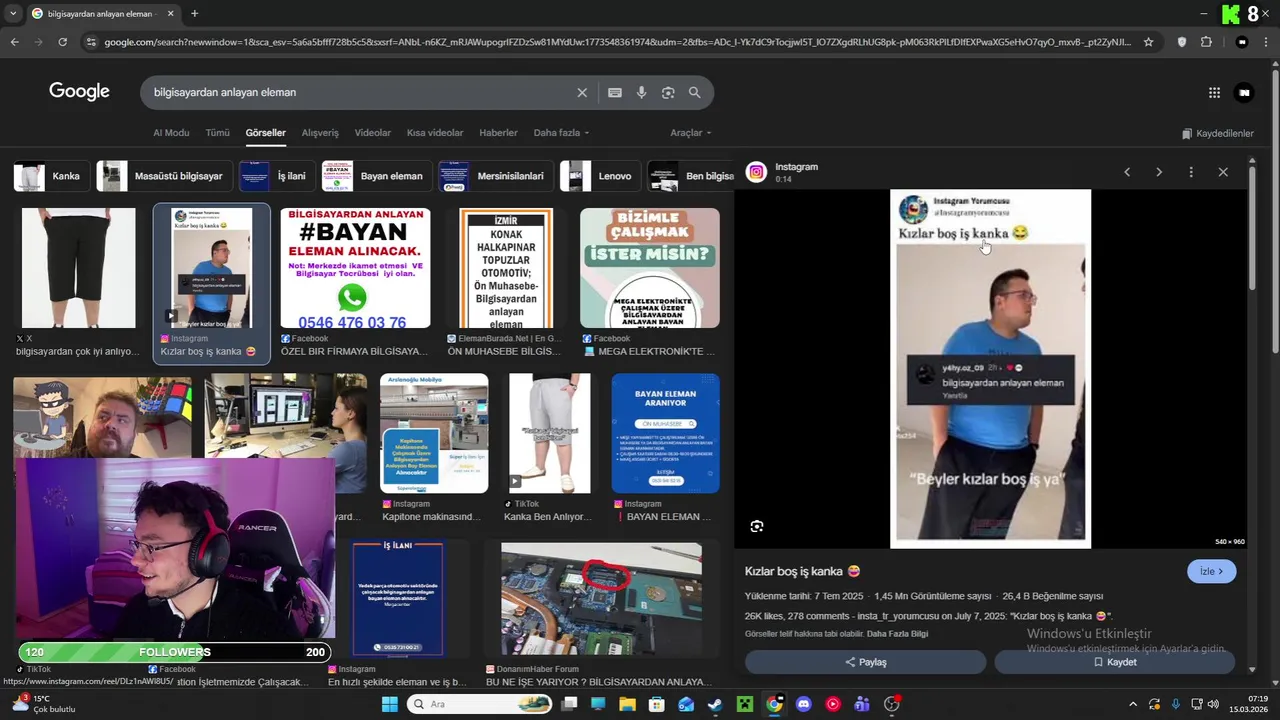
Task: Open Chrome extensions puzzle icon
Action: 1206,42
